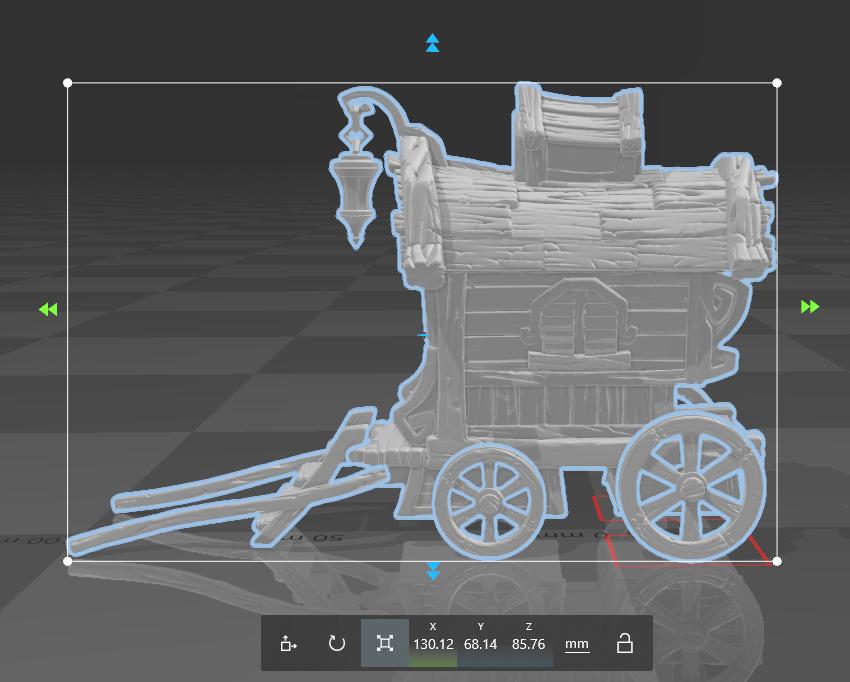Image resolution: width=850 pixels, height=682 pixels.
Task: Select the Move tool icon
Action: point(288,643)
